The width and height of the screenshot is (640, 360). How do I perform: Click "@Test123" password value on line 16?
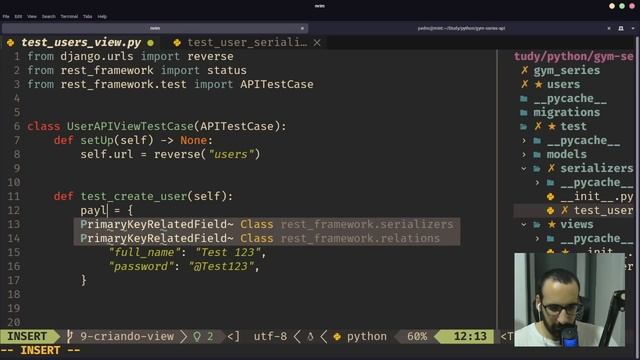pyautogui.click(x=220, y=266)
